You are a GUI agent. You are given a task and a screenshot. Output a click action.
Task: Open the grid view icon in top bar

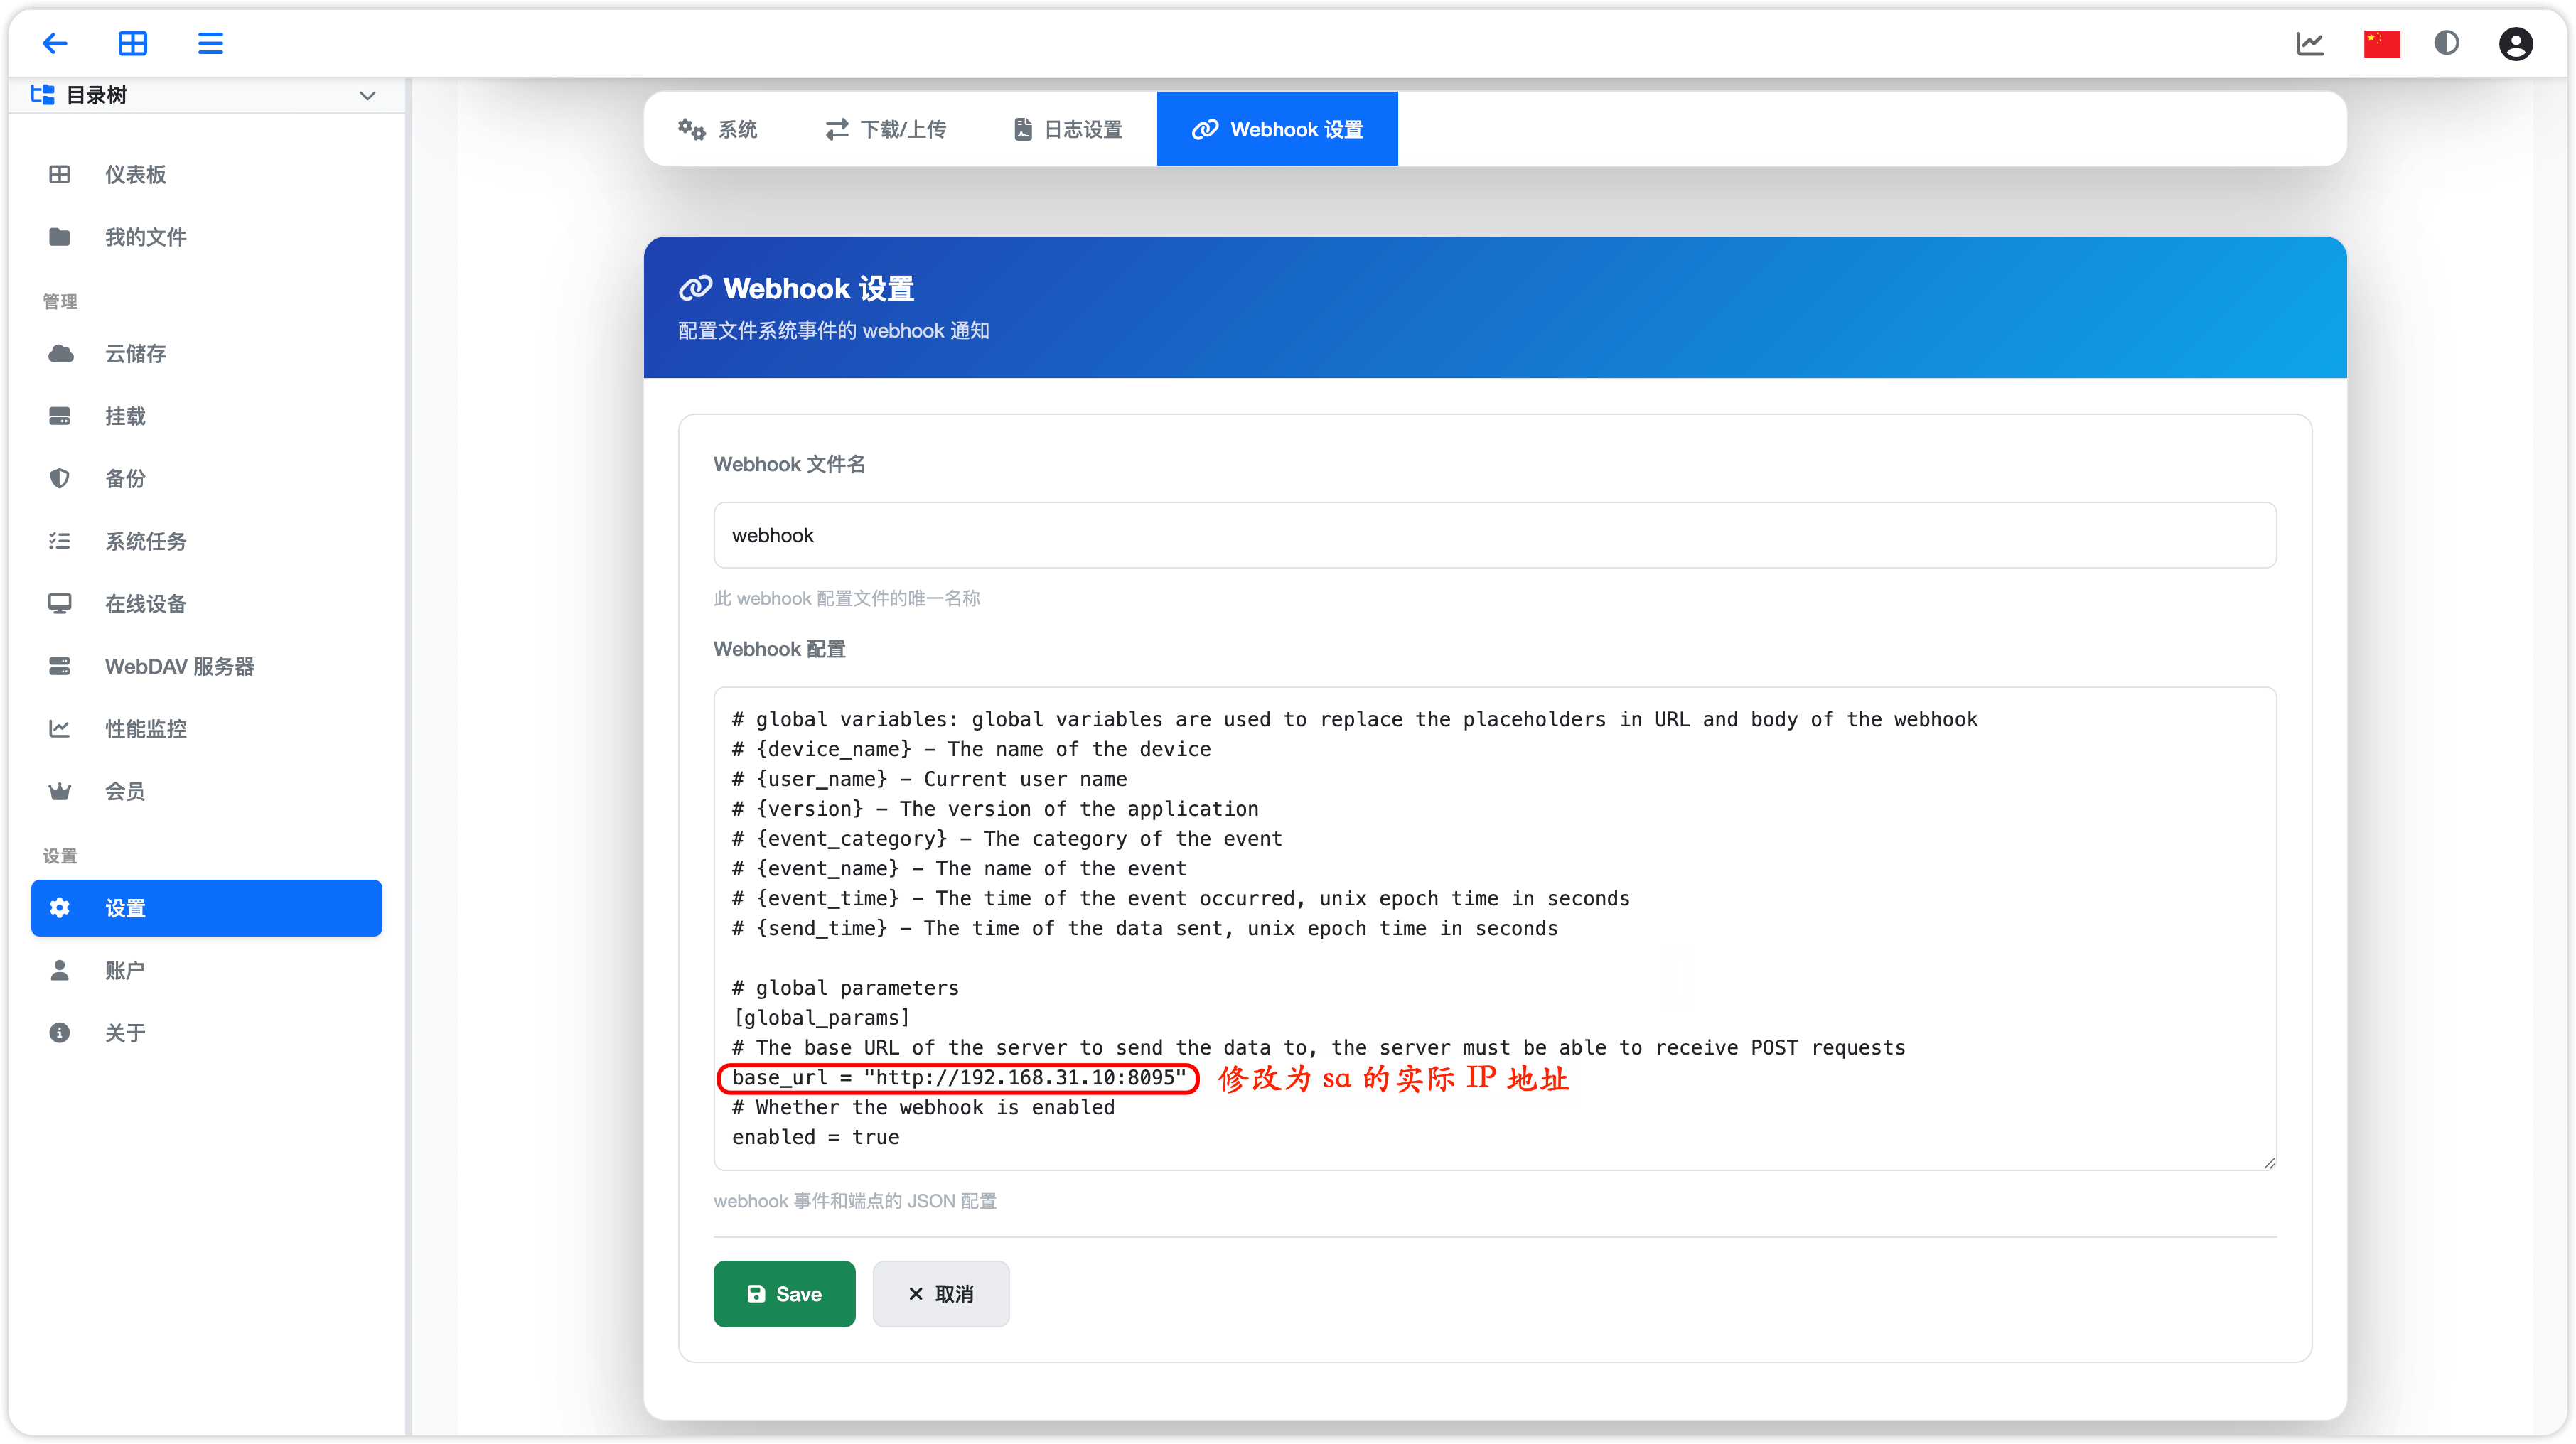pos(132,43)
